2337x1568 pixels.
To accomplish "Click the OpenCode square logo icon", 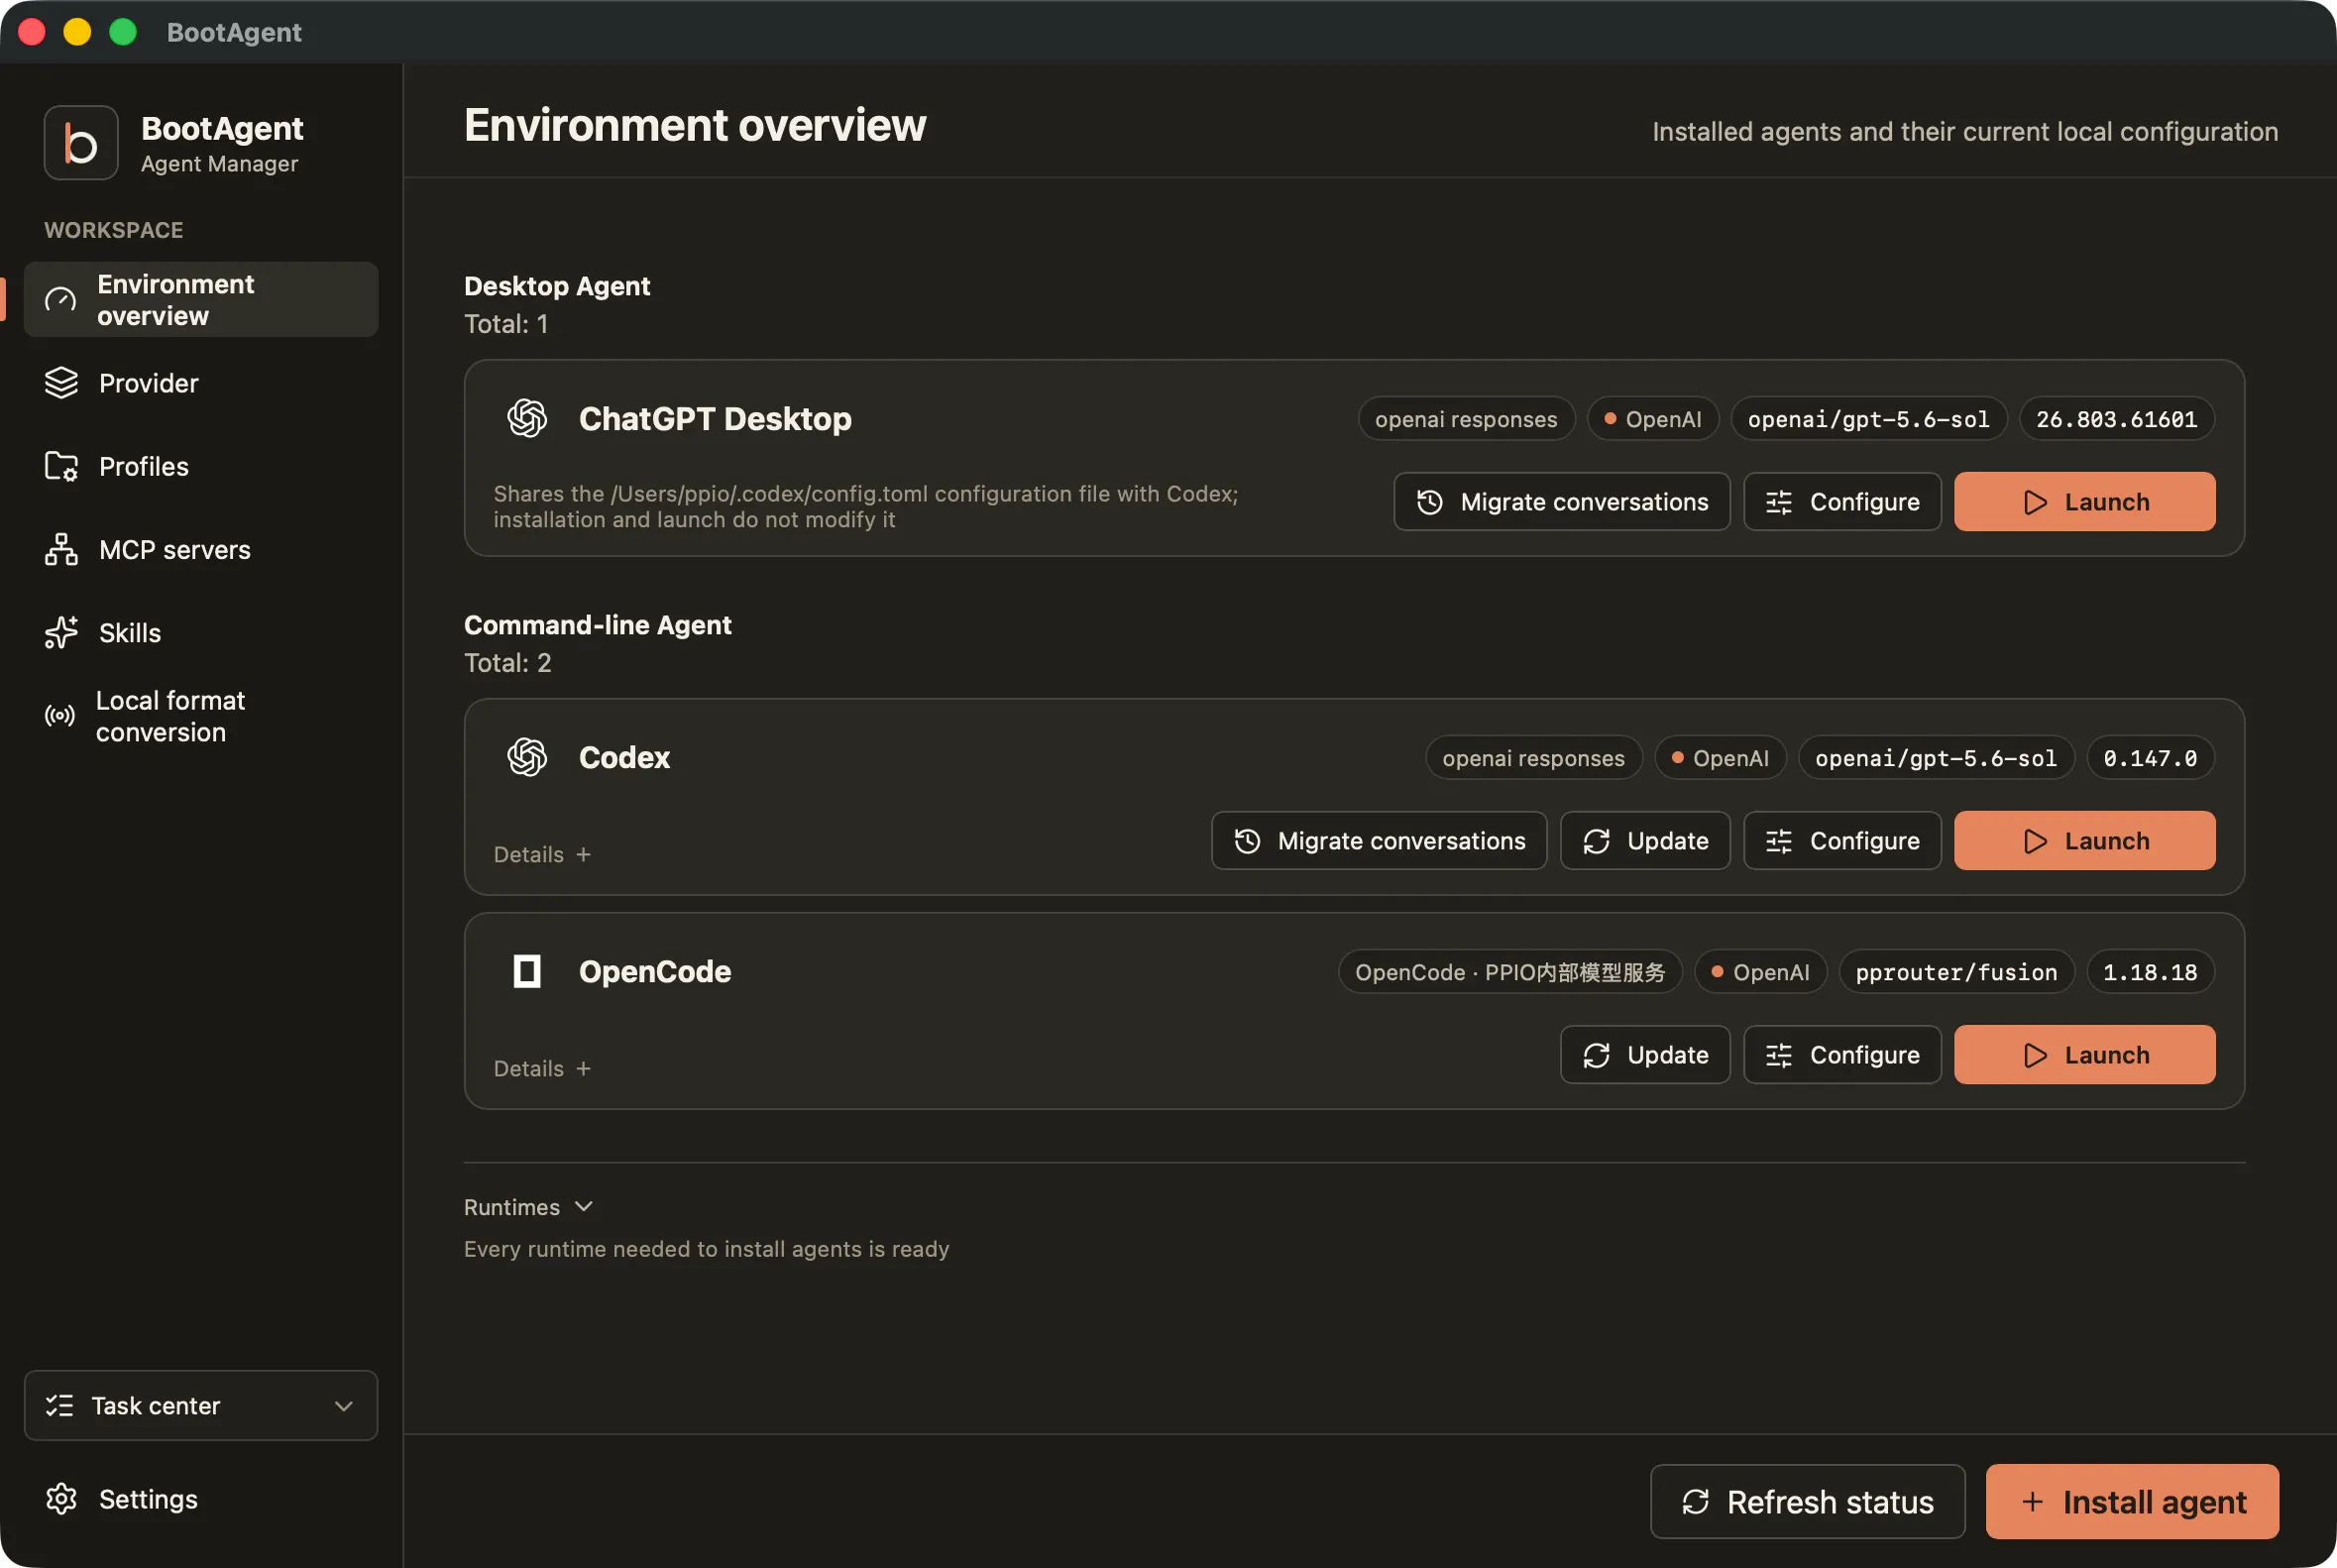I will 527,972.
